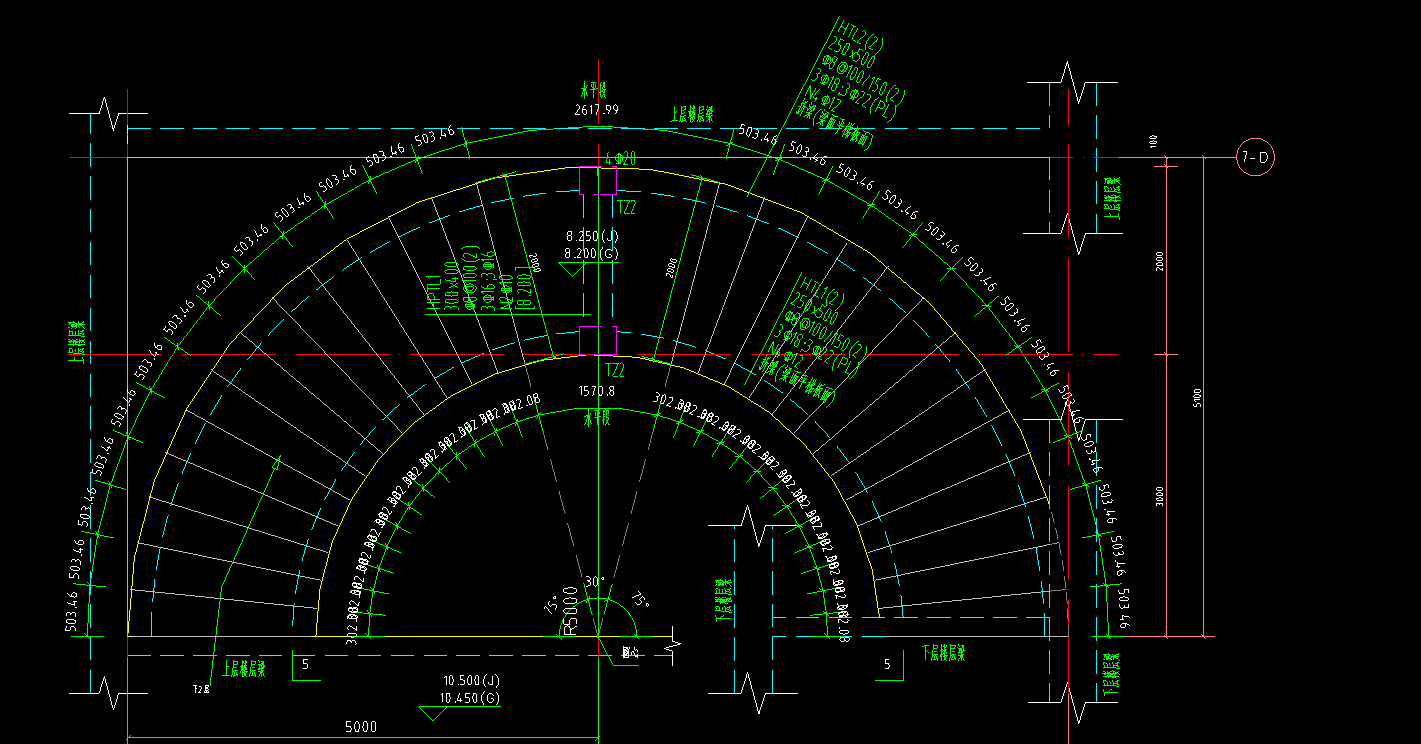Screen dimensions: 1421x744
Task: Select the 30° angle label
Action: (x=595, y=581)
